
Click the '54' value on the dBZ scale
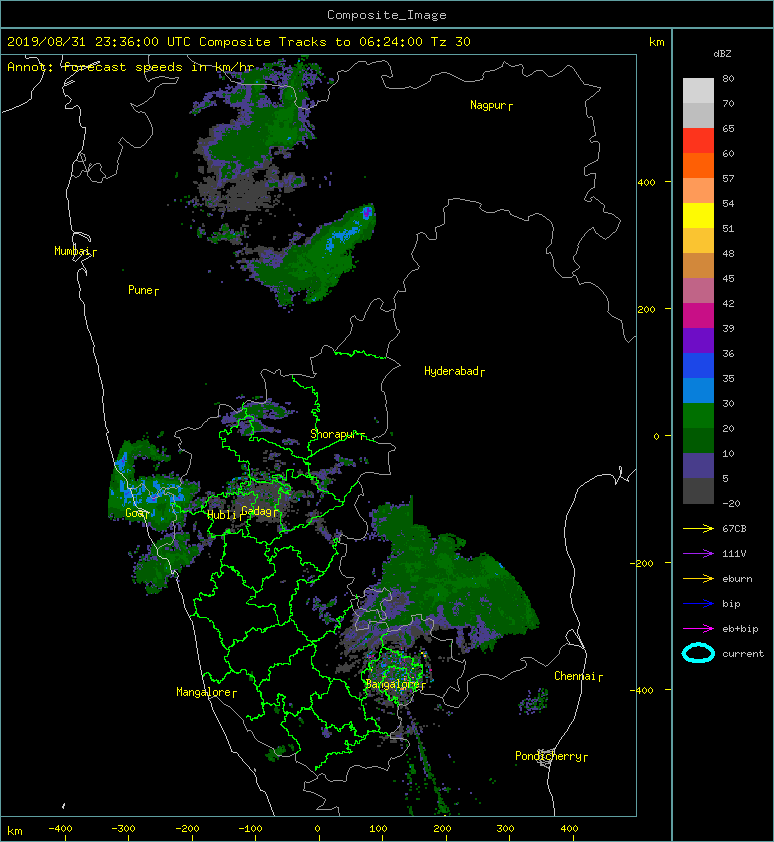(728, 204)
